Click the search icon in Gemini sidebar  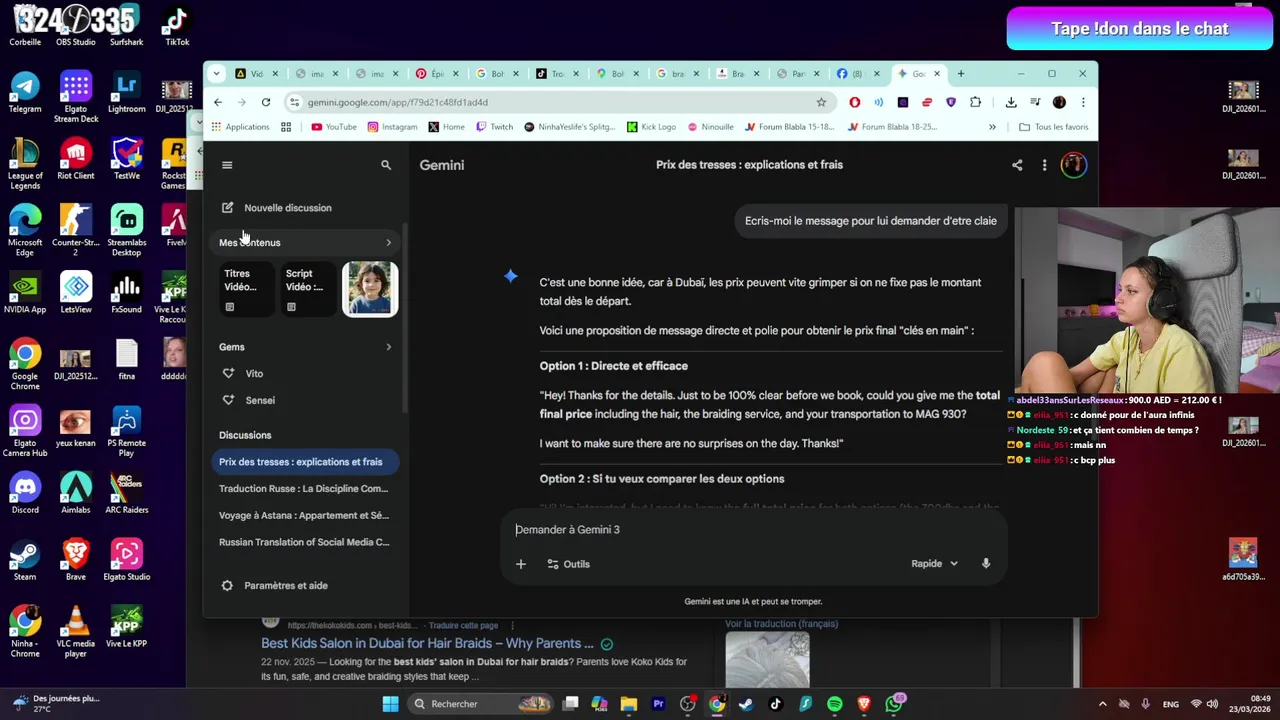386,165
